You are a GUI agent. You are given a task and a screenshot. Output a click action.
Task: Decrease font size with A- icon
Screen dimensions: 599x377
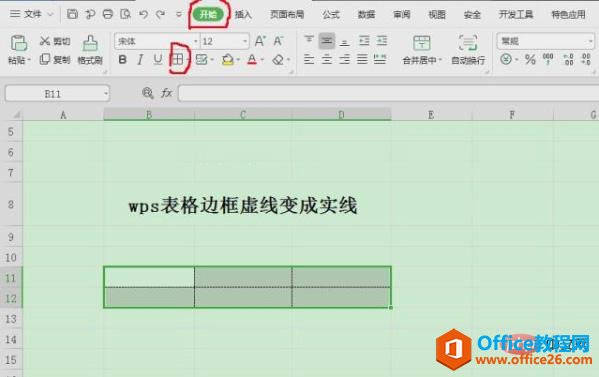coord(278,41)
